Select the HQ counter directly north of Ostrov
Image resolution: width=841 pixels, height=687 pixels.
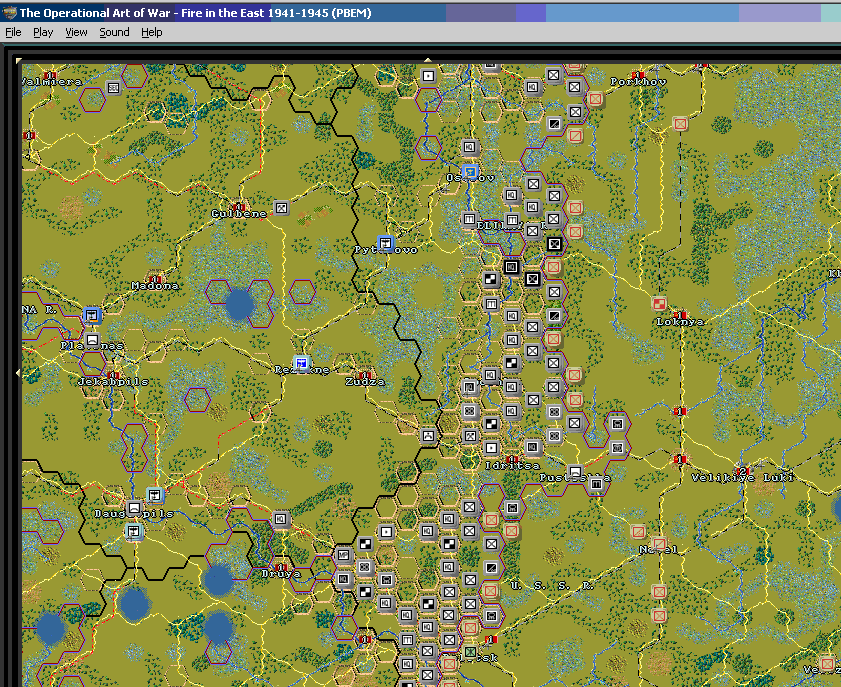(x=470, y=147)
